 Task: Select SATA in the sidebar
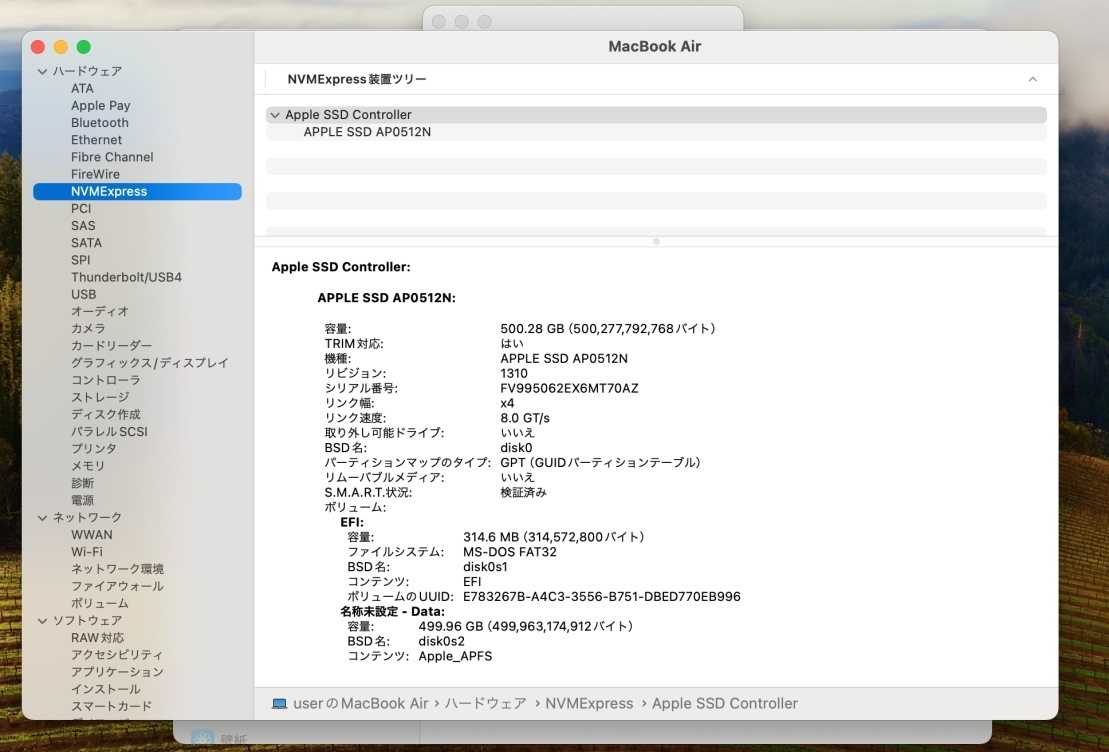point(86,243)
